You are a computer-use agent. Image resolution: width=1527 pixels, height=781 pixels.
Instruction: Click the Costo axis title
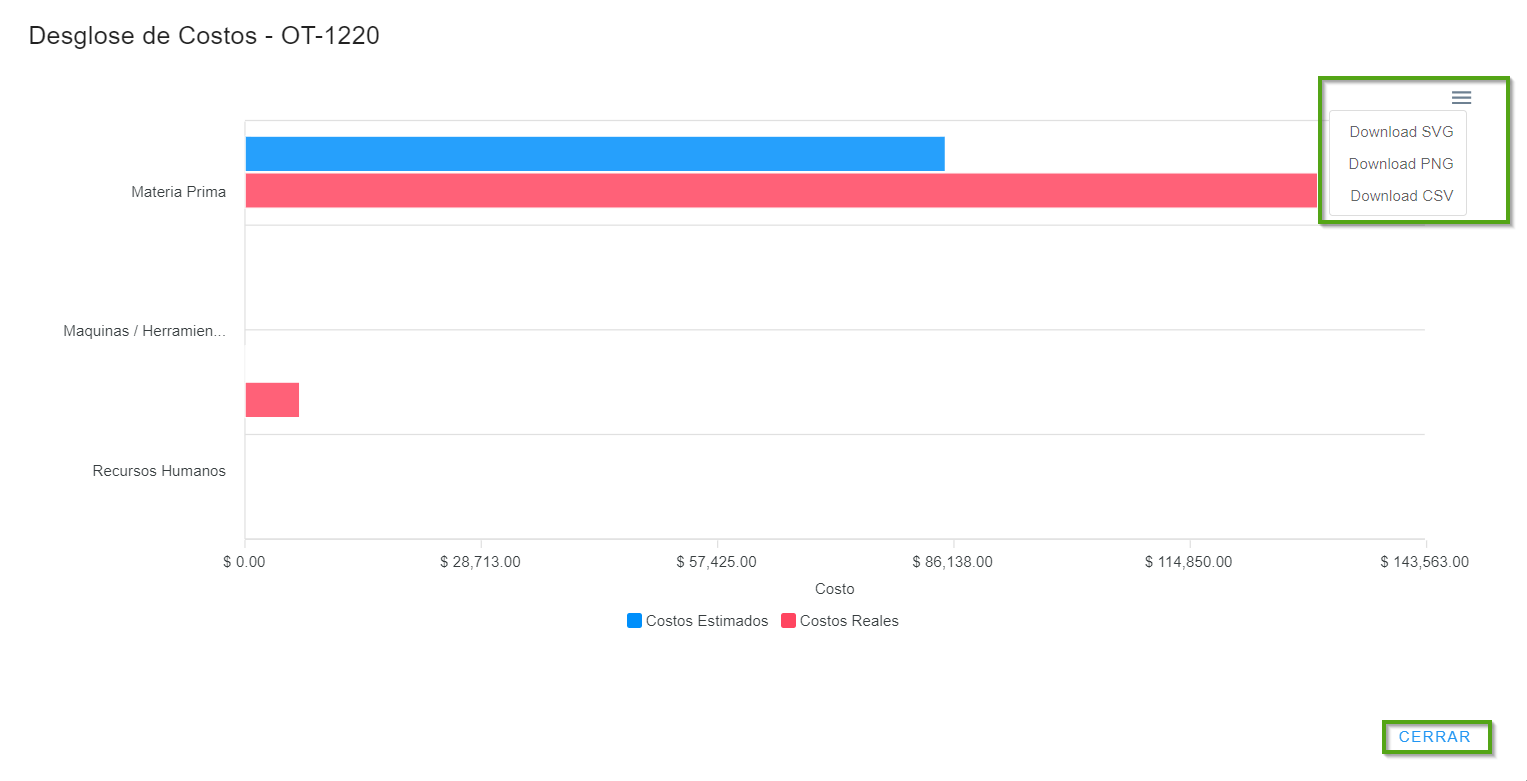834,589
